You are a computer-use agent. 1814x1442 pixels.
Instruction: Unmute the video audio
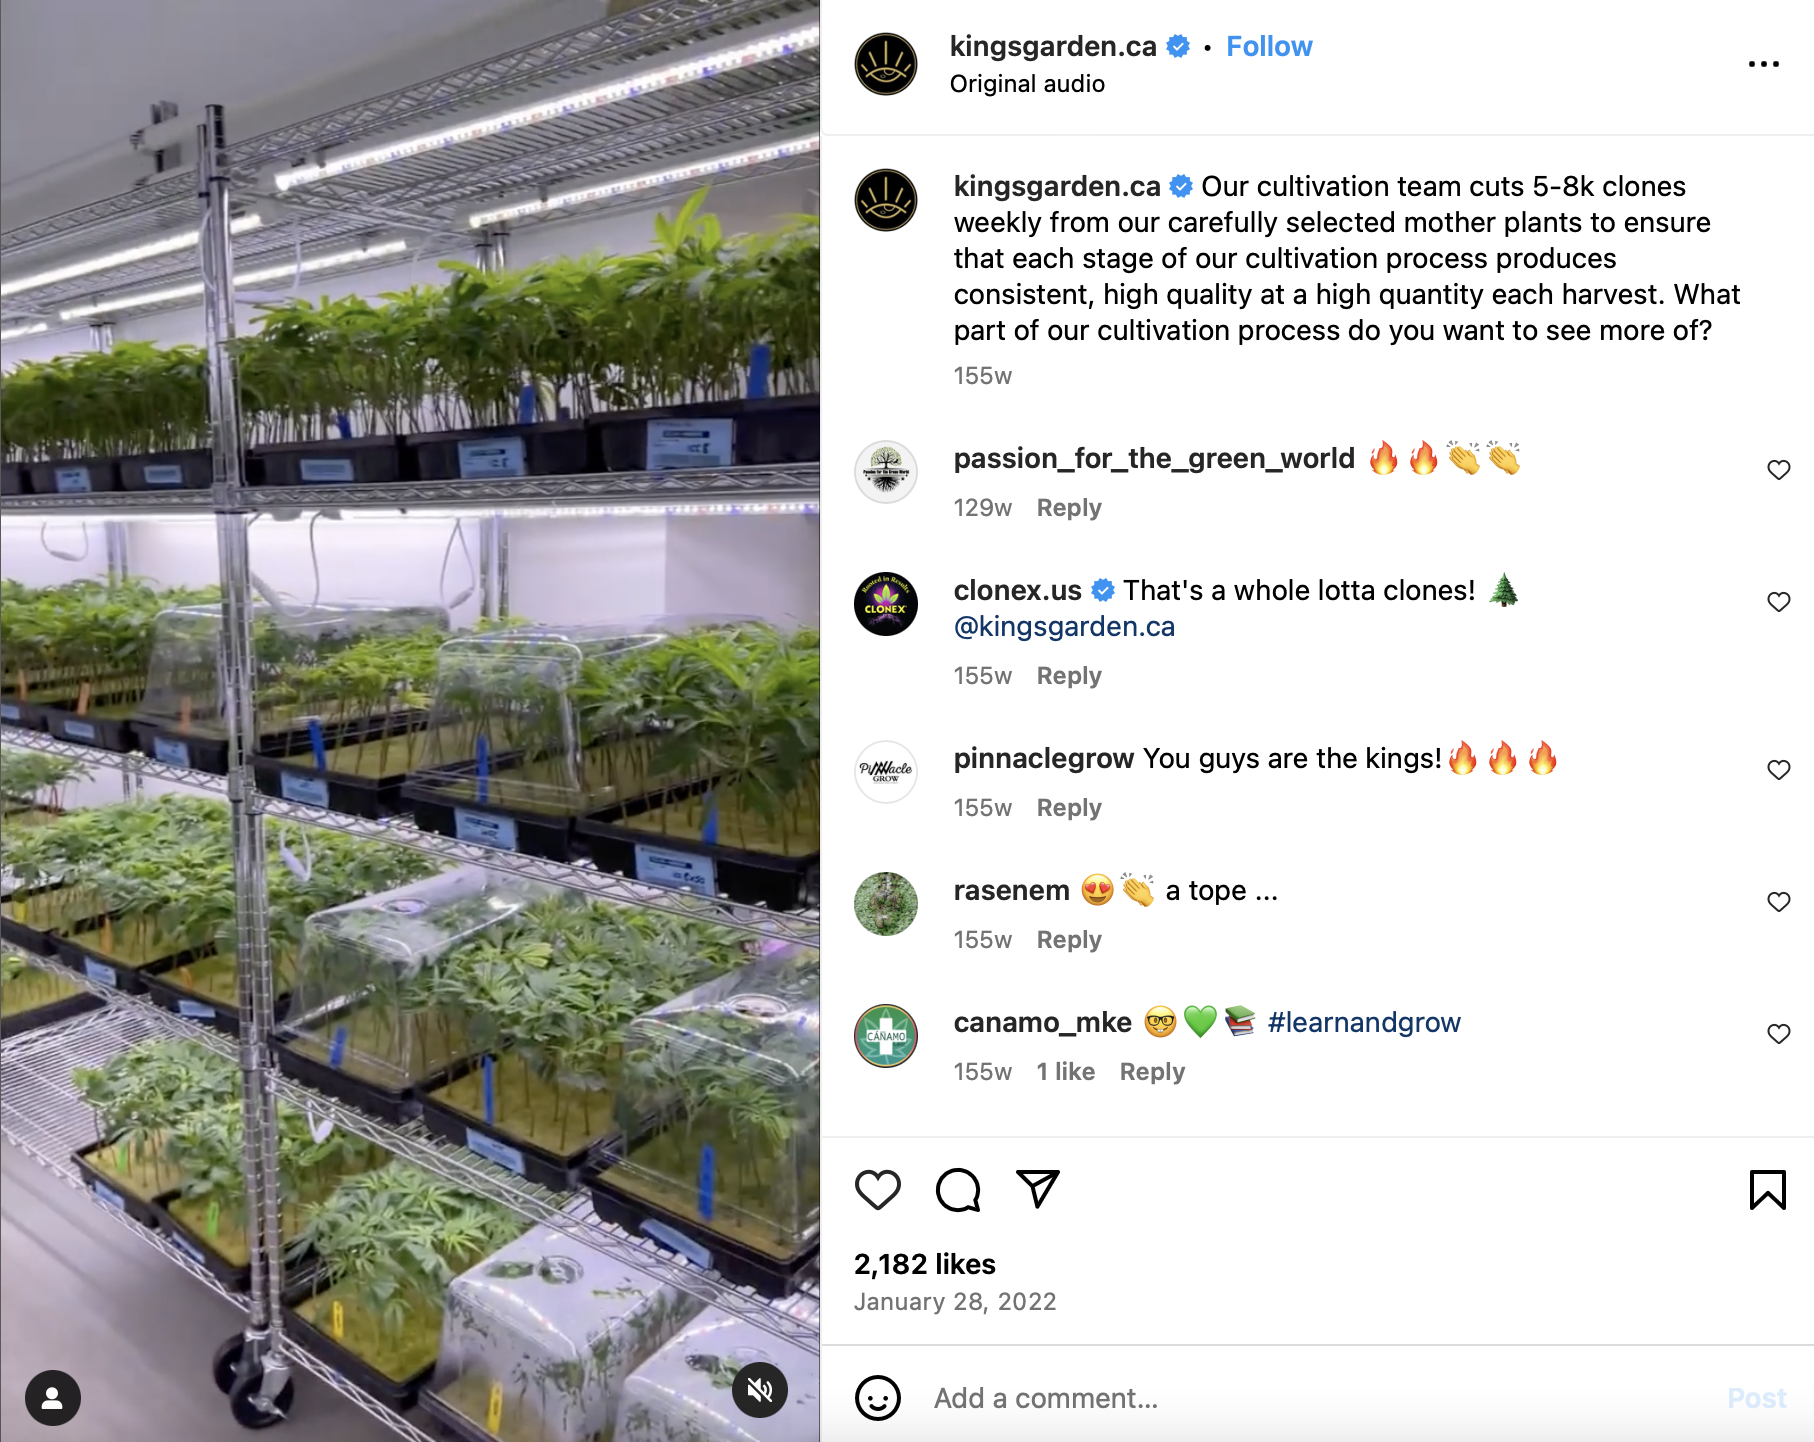click(760, 1390)
